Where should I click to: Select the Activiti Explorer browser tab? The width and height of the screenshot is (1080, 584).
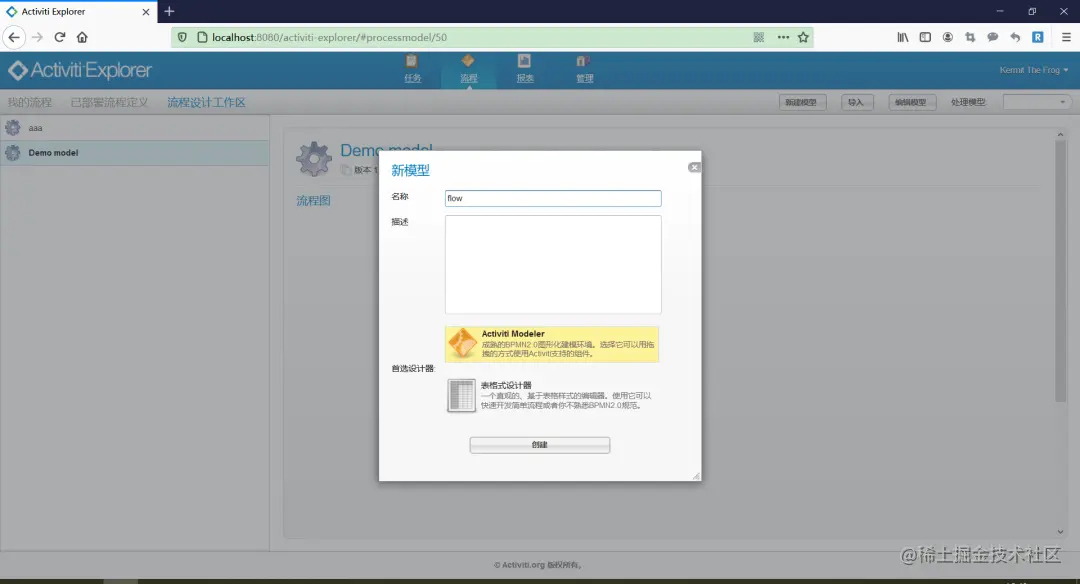78,12
